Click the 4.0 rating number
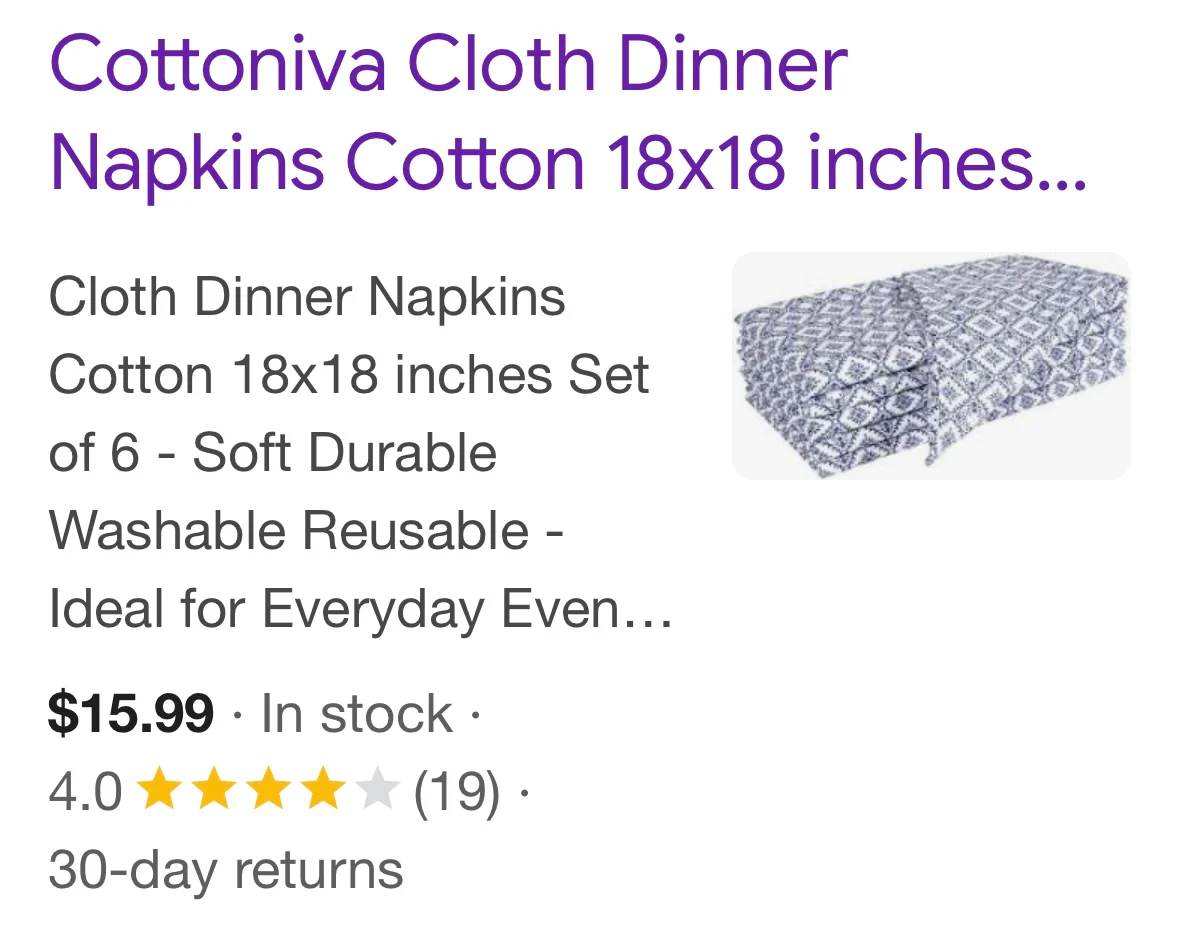The image size is (1179, 932). (85, 793)
